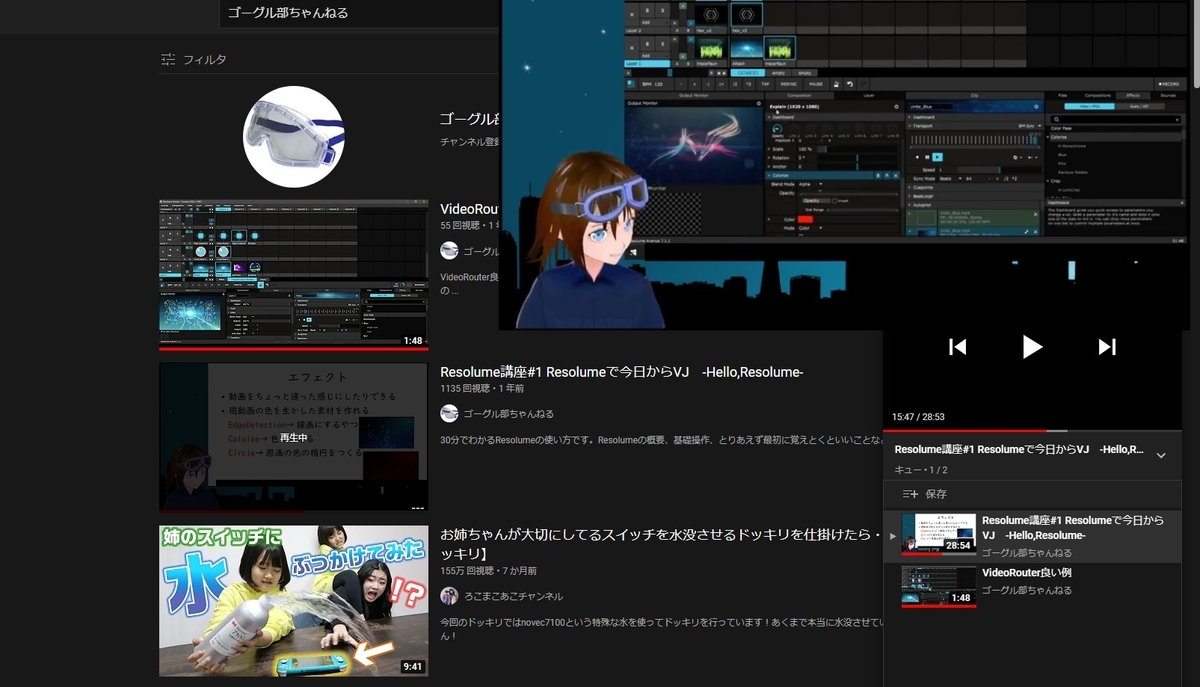Click the search box containing ゴーグル部ちゃんねる

pyautogui.click(x=360, y=13)
